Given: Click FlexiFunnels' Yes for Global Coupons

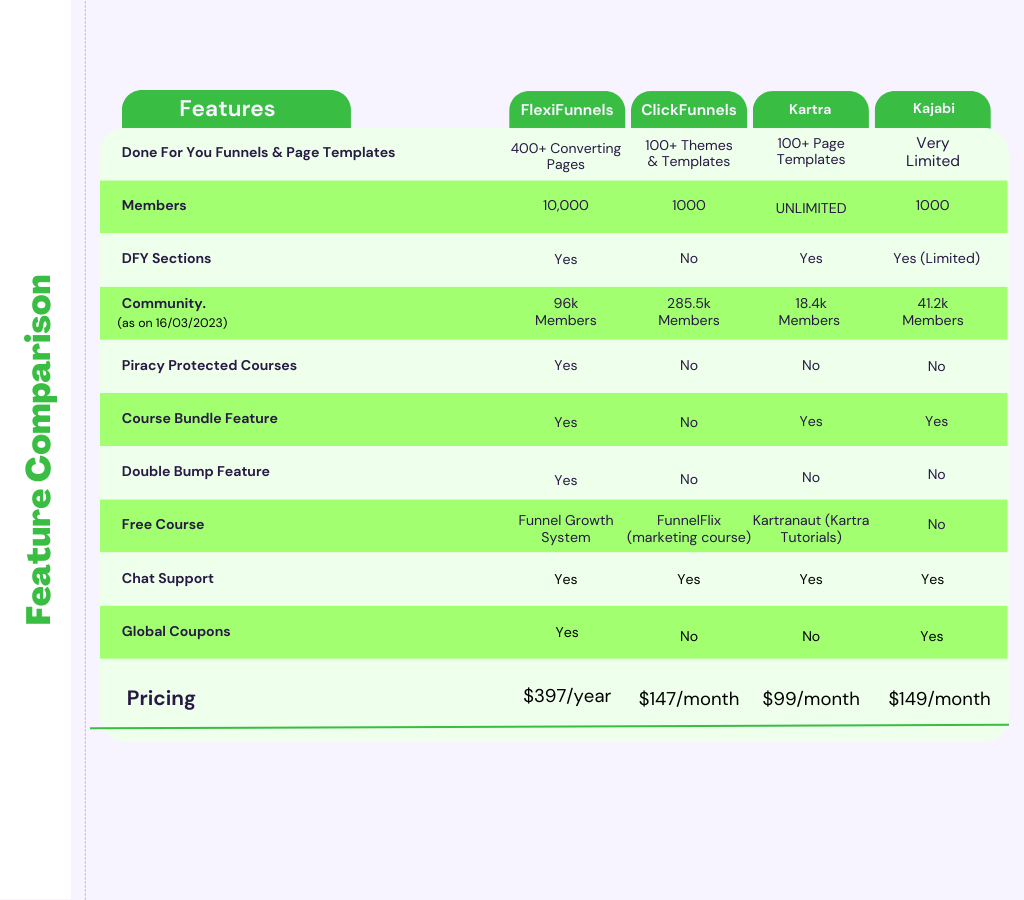Looking at the screenshot, I should click(567, 632).
